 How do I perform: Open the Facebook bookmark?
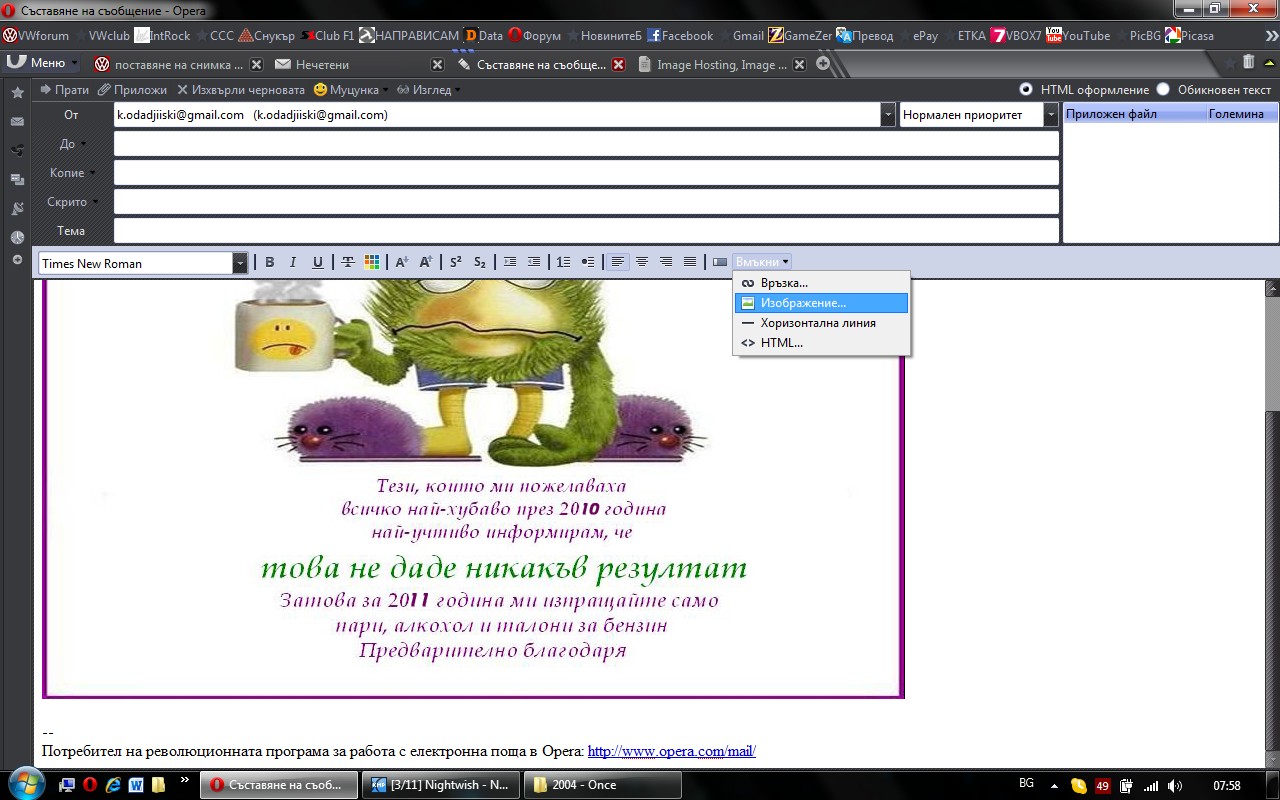tap(679, 35)
